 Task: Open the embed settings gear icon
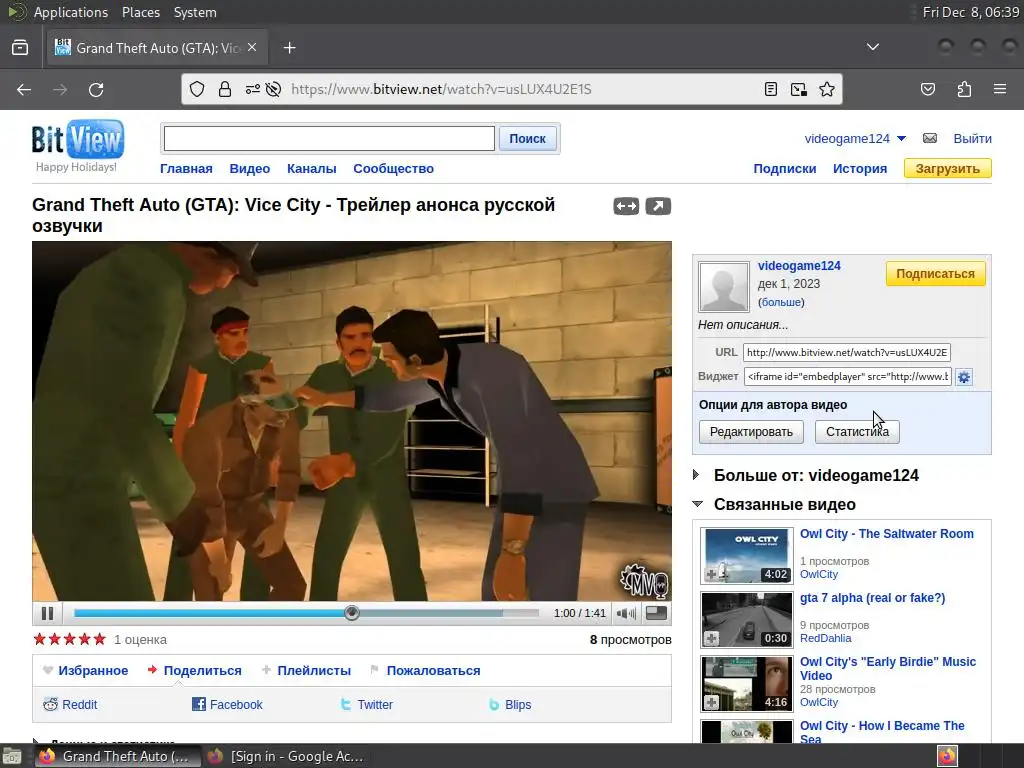(964, 377)
